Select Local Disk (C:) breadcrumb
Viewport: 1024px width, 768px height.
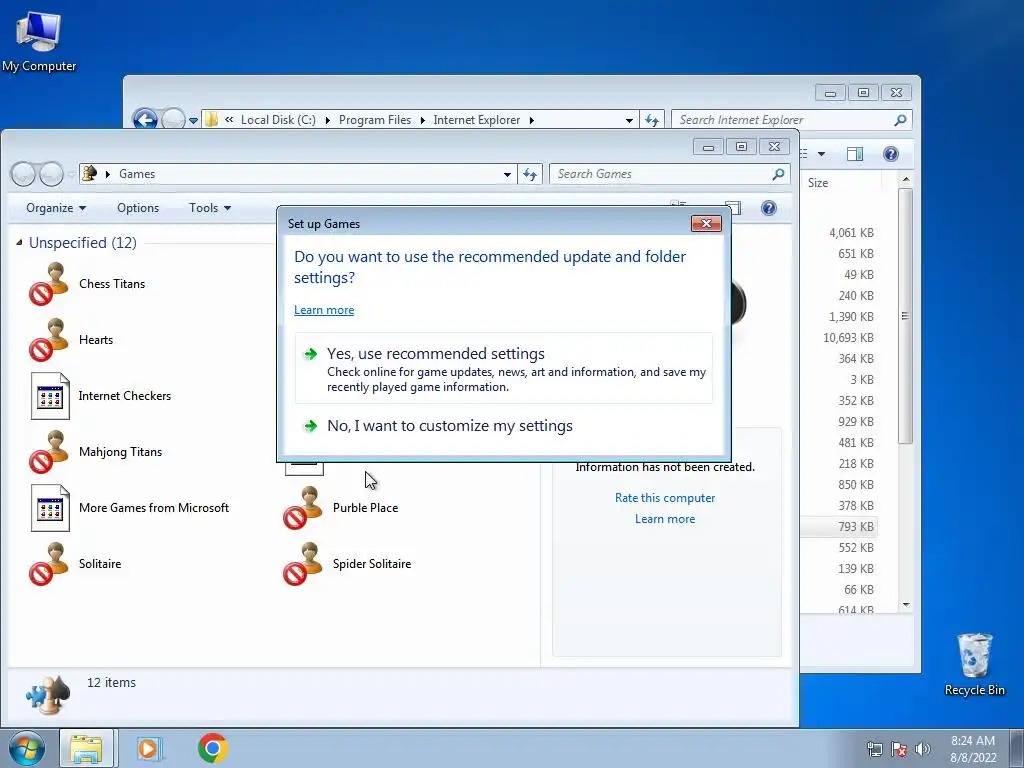pyautogui.click(x=278, y=120)
